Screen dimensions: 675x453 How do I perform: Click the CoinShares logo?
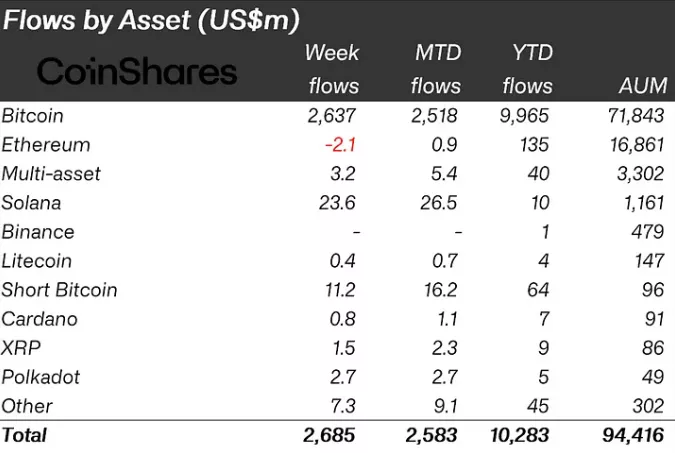(137, 71)
